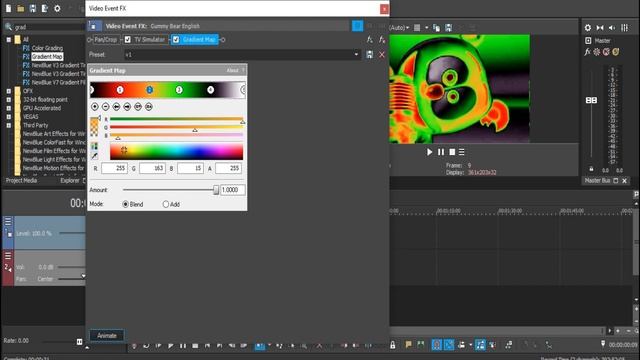The height and width of the screenshot is (360, 640).
Task: Expand the VEGAS folder
Action: point(9,117)
